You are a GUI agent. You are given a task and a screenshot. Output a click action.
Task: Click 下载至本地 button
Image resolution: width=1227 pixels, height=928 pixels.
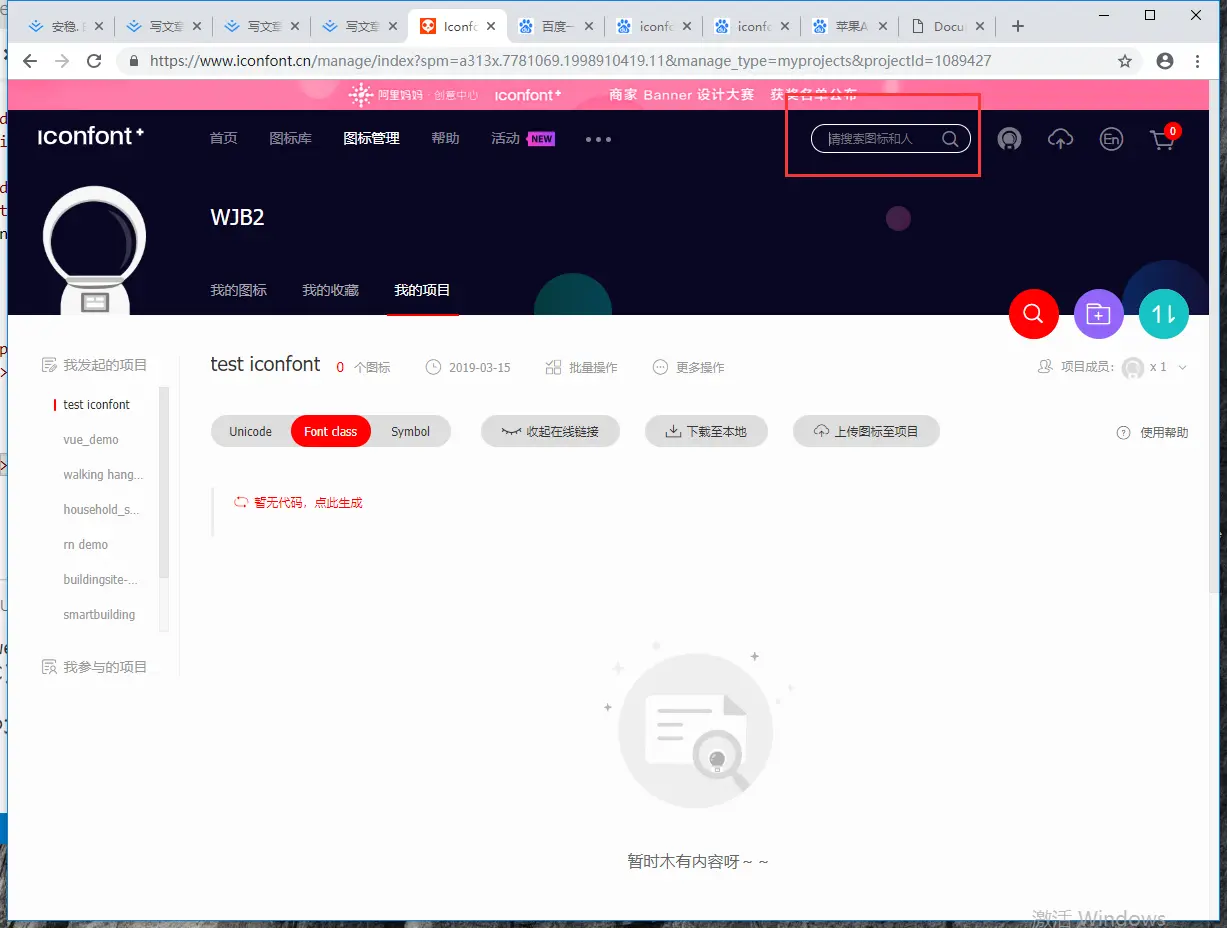coord(707,432)
